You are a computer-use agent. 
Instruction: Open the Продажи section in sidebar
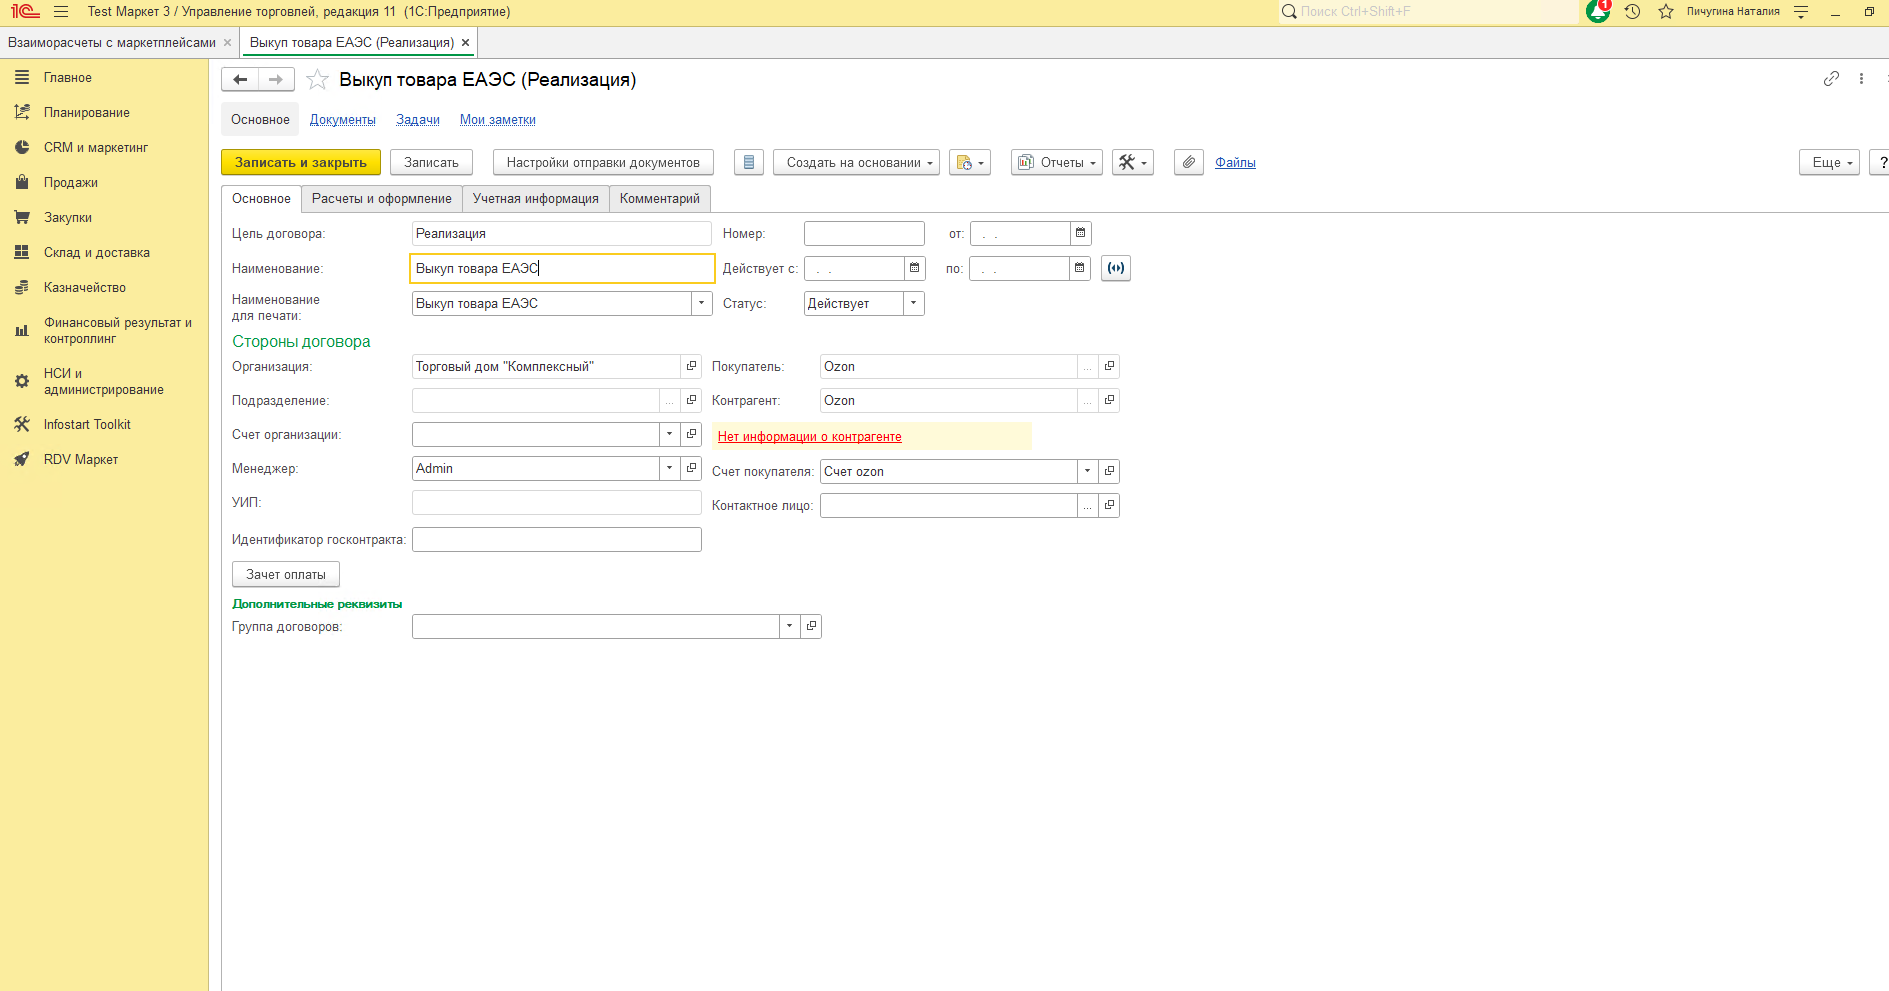tap(70, 183)
